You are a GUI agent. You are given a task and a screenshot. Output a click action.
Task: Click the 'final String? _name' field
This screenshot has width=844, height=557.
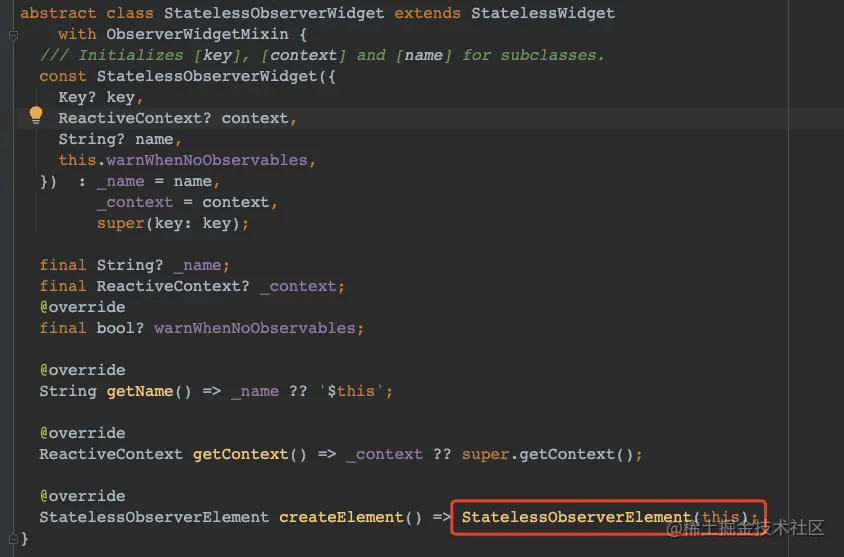(135, 265)
